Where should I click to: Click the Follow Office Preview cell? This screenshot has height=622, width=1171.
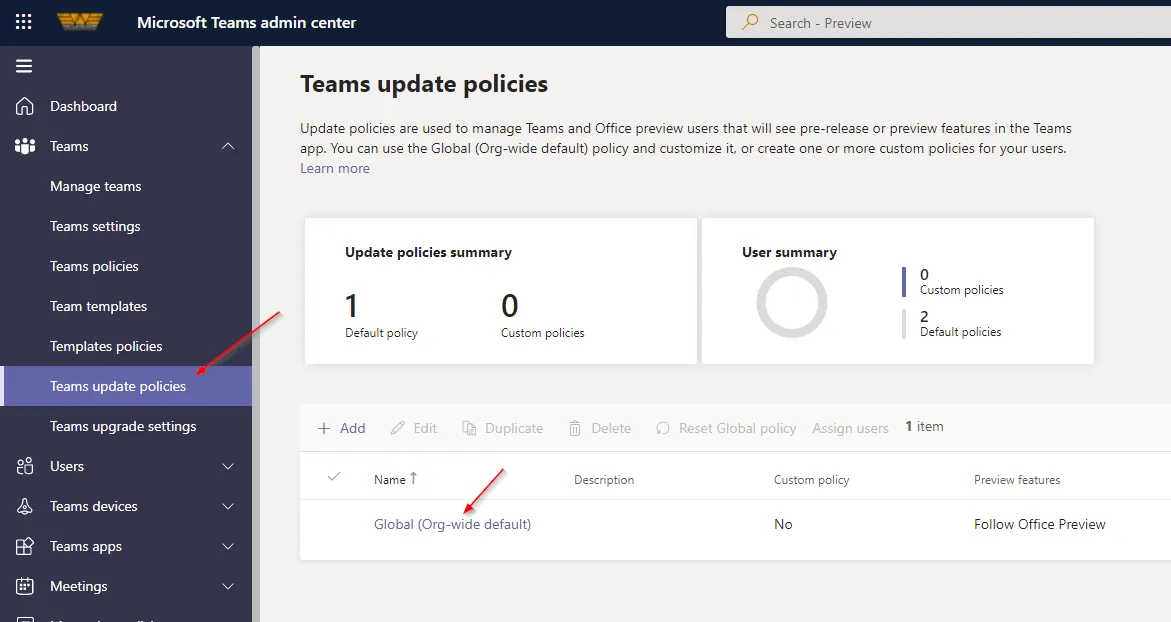[x=1040, y=524]
